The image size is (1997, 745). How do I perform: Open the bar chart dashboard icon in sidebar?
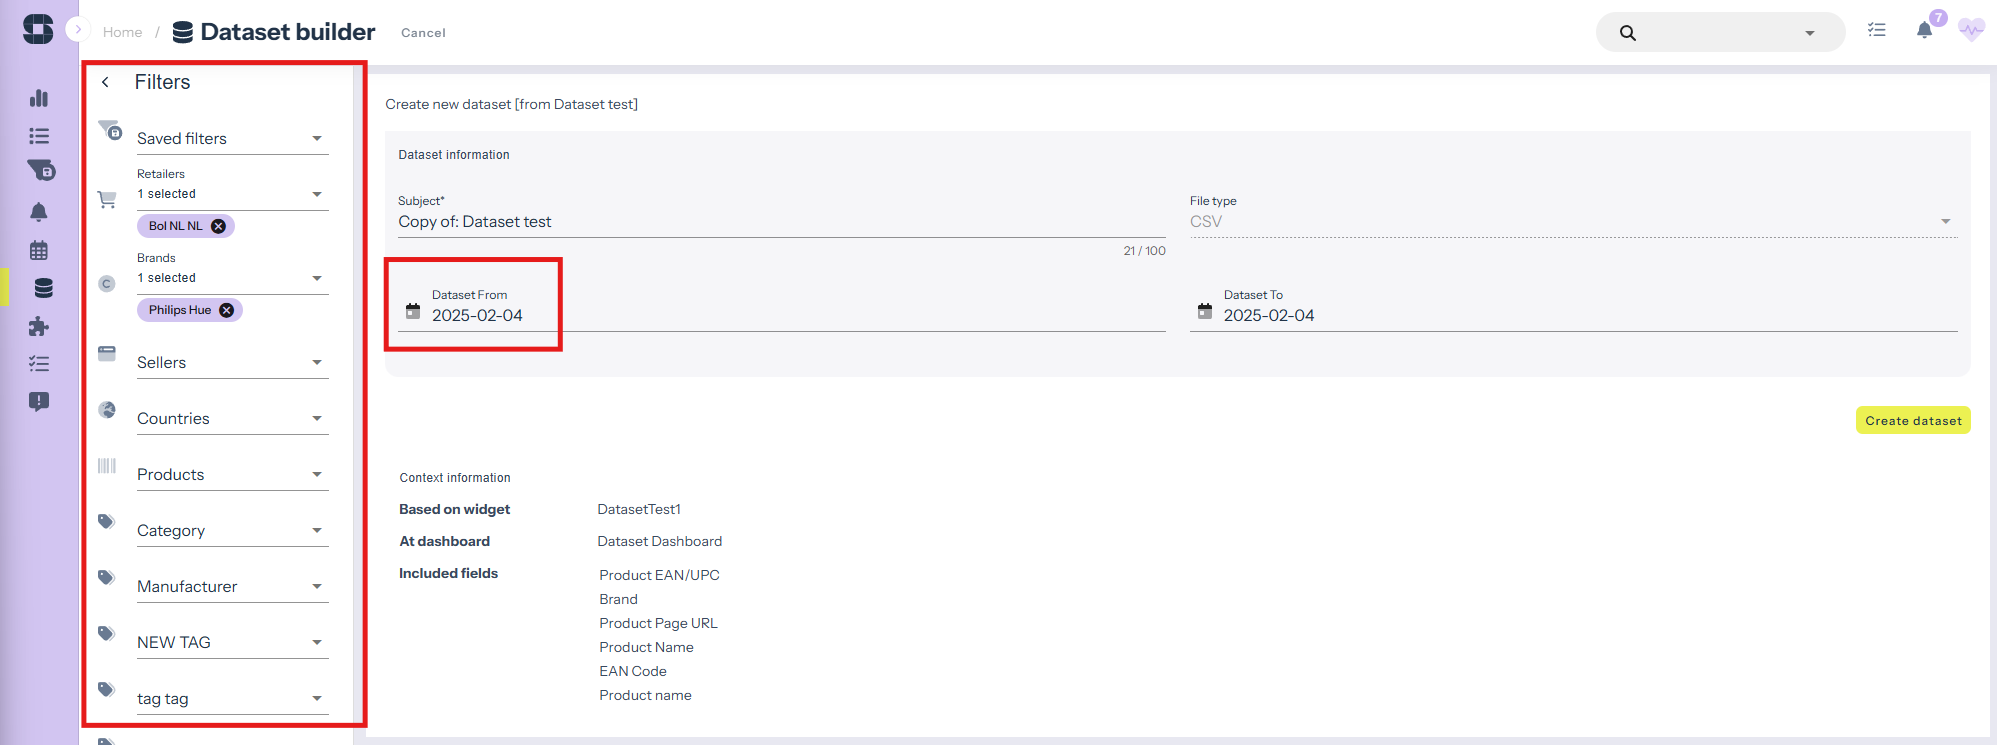click(39, 98)
